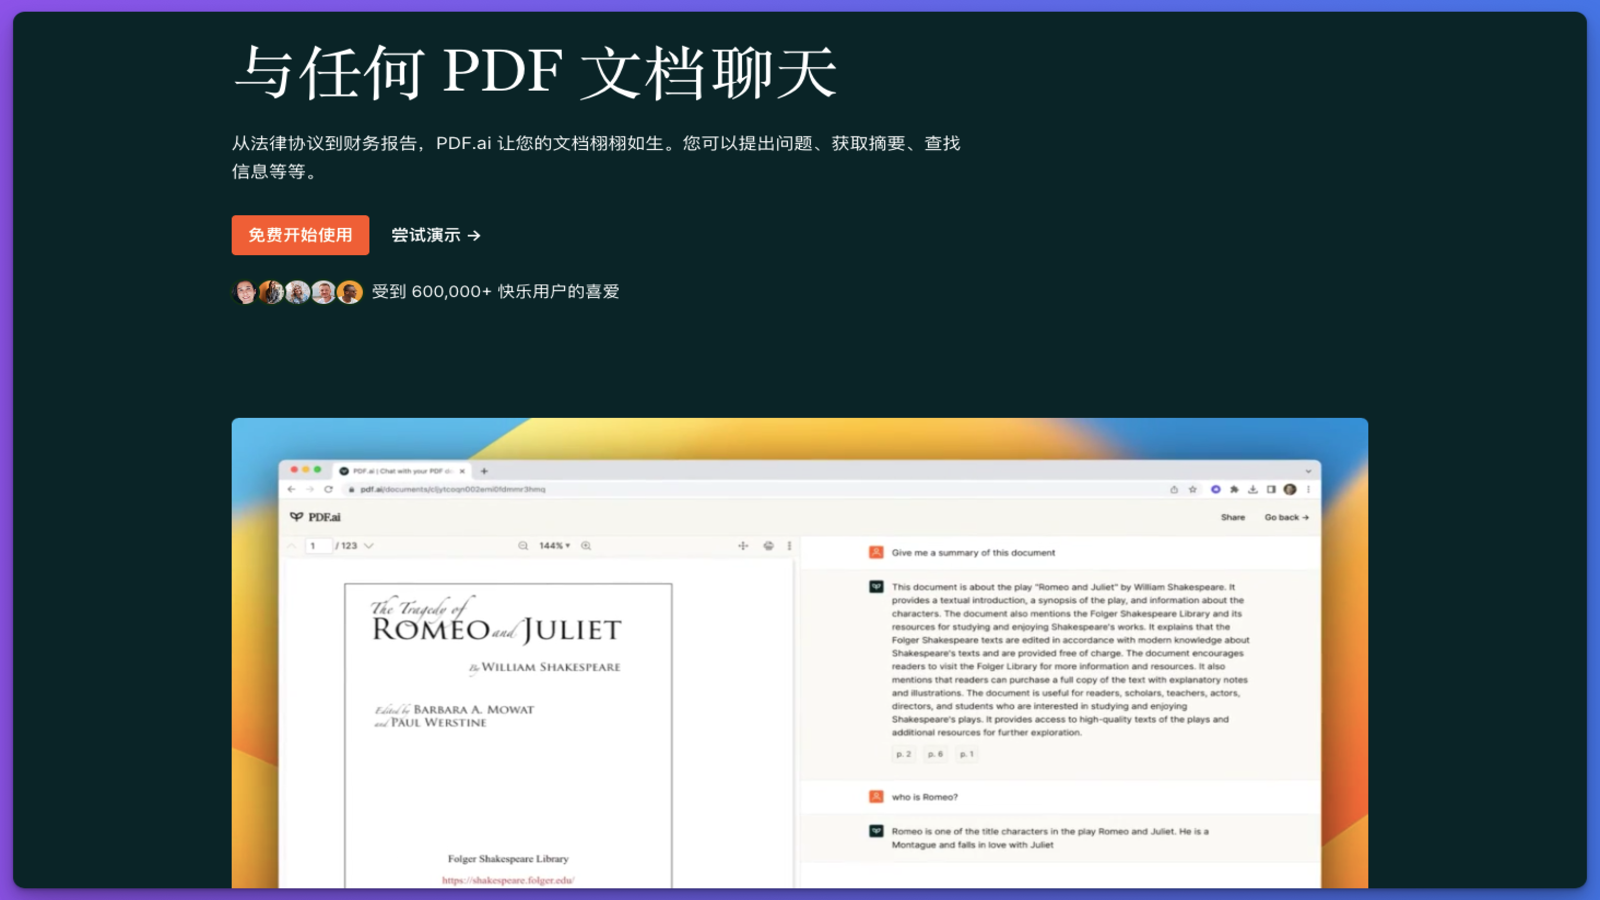Viewport: 1600px width, 900px height.
Task: Open the 144% zoom level dropdown
Action: tap(556, 545)
